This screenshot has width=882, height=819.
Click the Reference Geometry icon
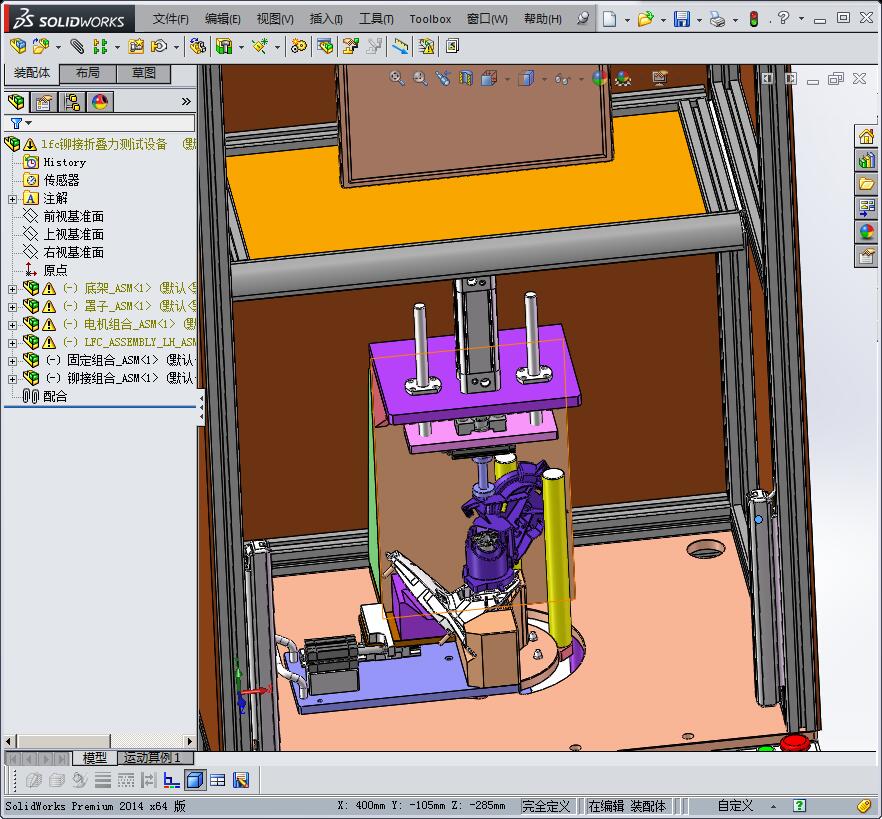pos(260,46)
